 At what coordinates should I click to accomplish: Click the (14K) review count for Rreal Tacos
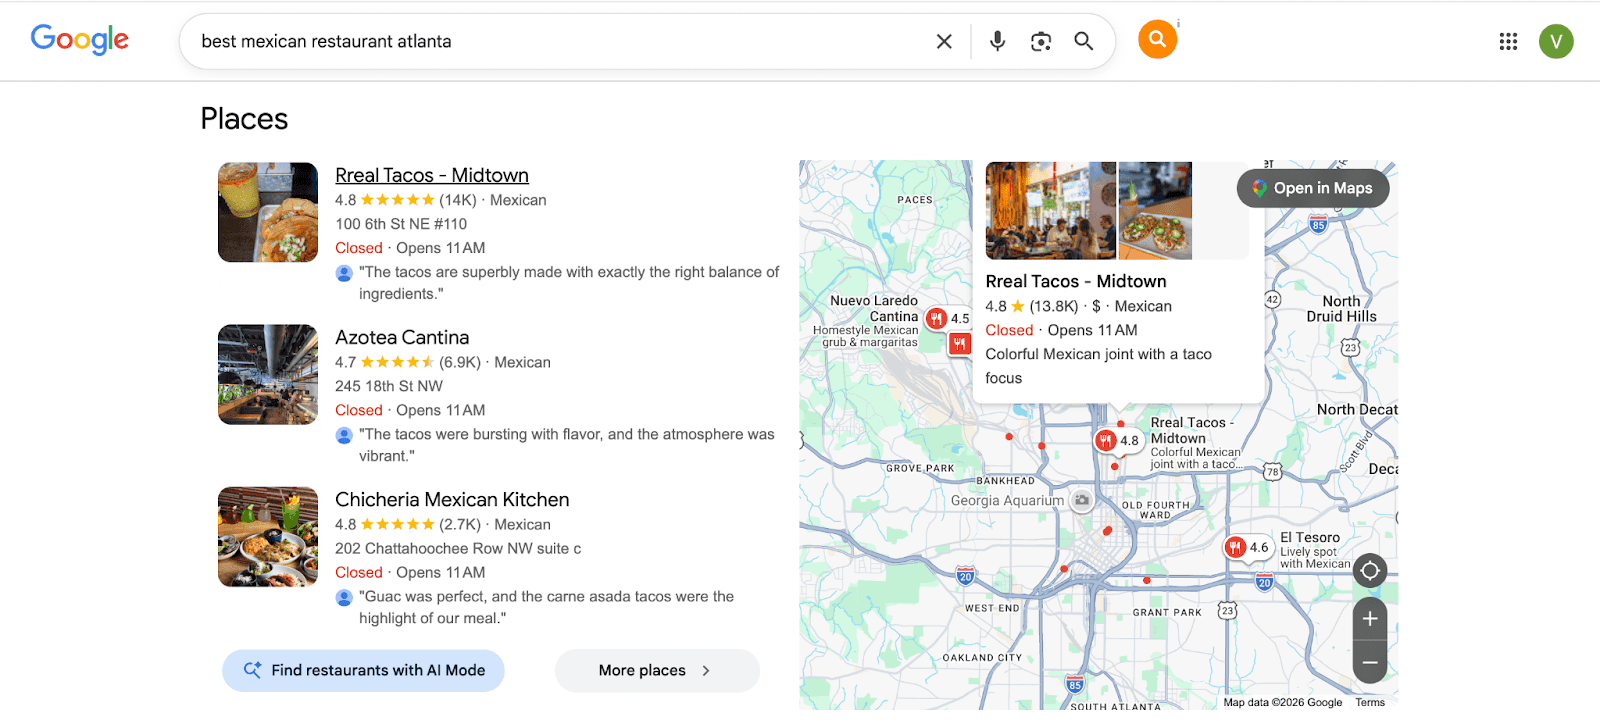pyautogui.click(x=458, y=200)
